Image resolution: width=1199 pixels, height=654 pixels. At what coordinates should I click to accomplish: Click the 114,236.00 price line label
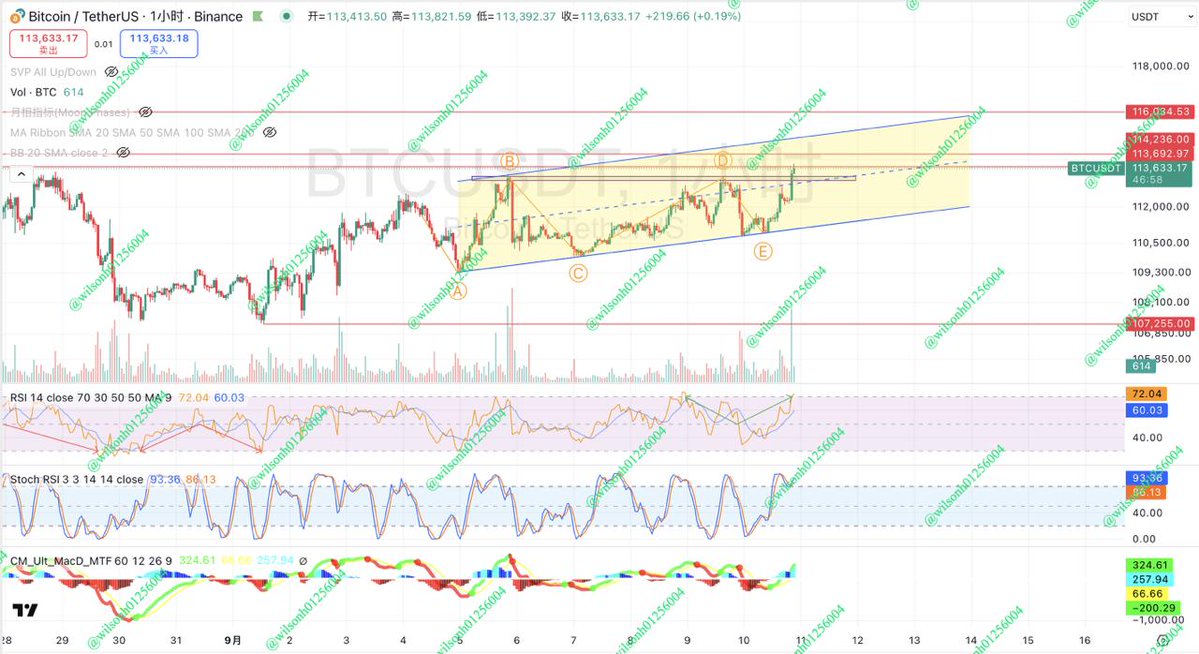pos(1160,139)
